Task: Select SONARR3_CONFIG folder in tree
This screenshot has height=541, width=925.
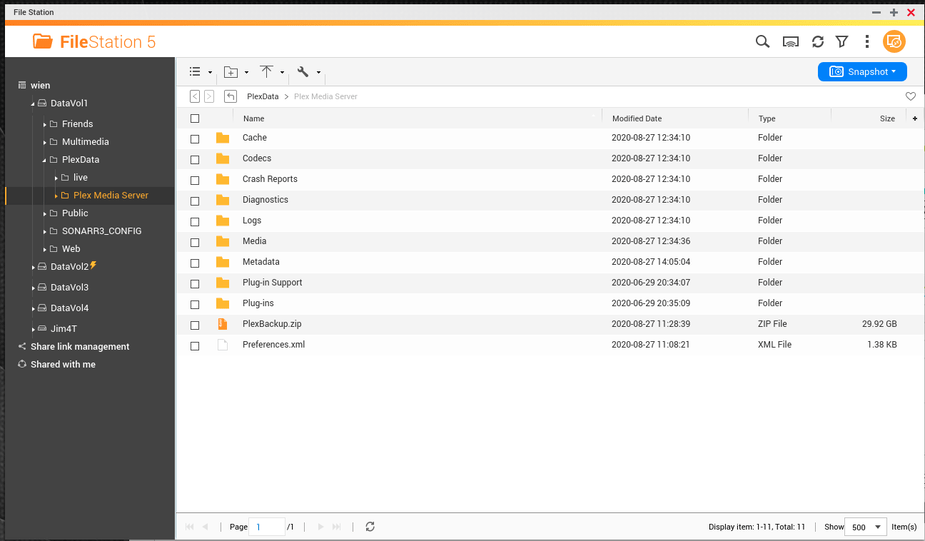Action: pyautogui.click(x=101, y=231)
